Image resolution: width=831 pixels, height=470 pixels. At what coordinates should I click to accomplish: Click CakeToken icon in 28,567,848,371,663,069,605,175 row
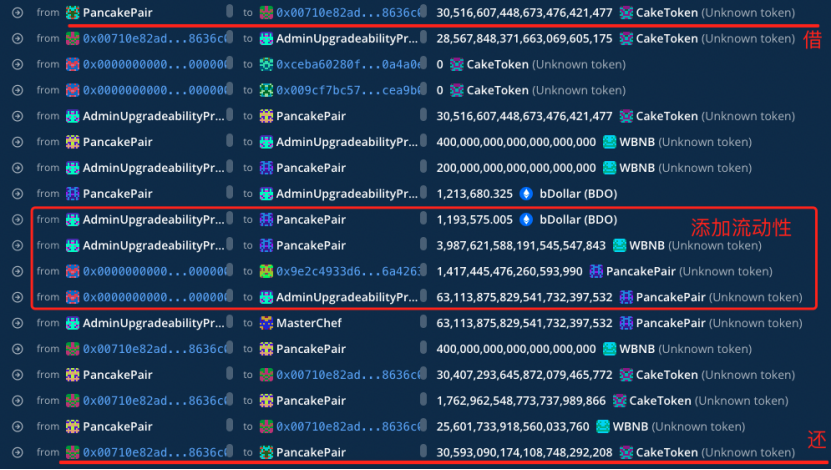click(626, 39)
